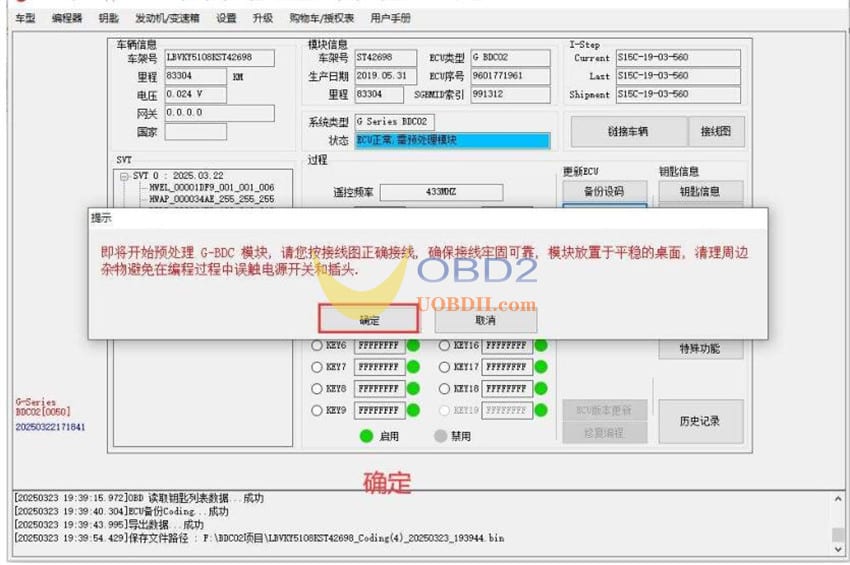This screenshot has width=850, height=565.
Task: Open 历史记录 history
Action: [700, 421]
